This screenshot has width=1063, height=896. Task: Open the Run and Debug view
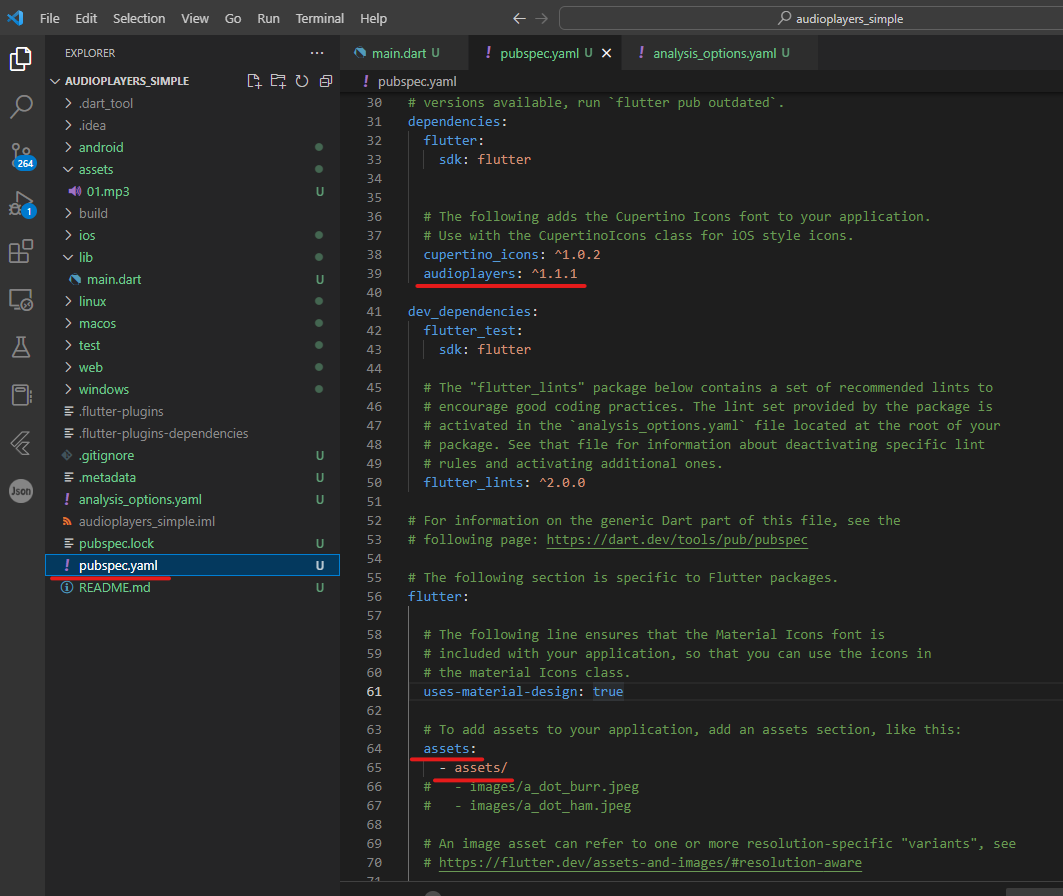tap(21, 204)
